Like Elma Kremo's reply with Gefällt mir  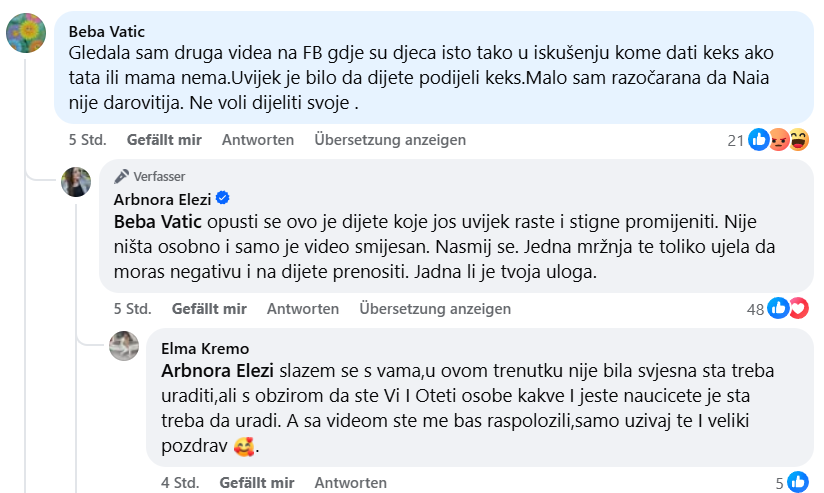tap(255, 483)
